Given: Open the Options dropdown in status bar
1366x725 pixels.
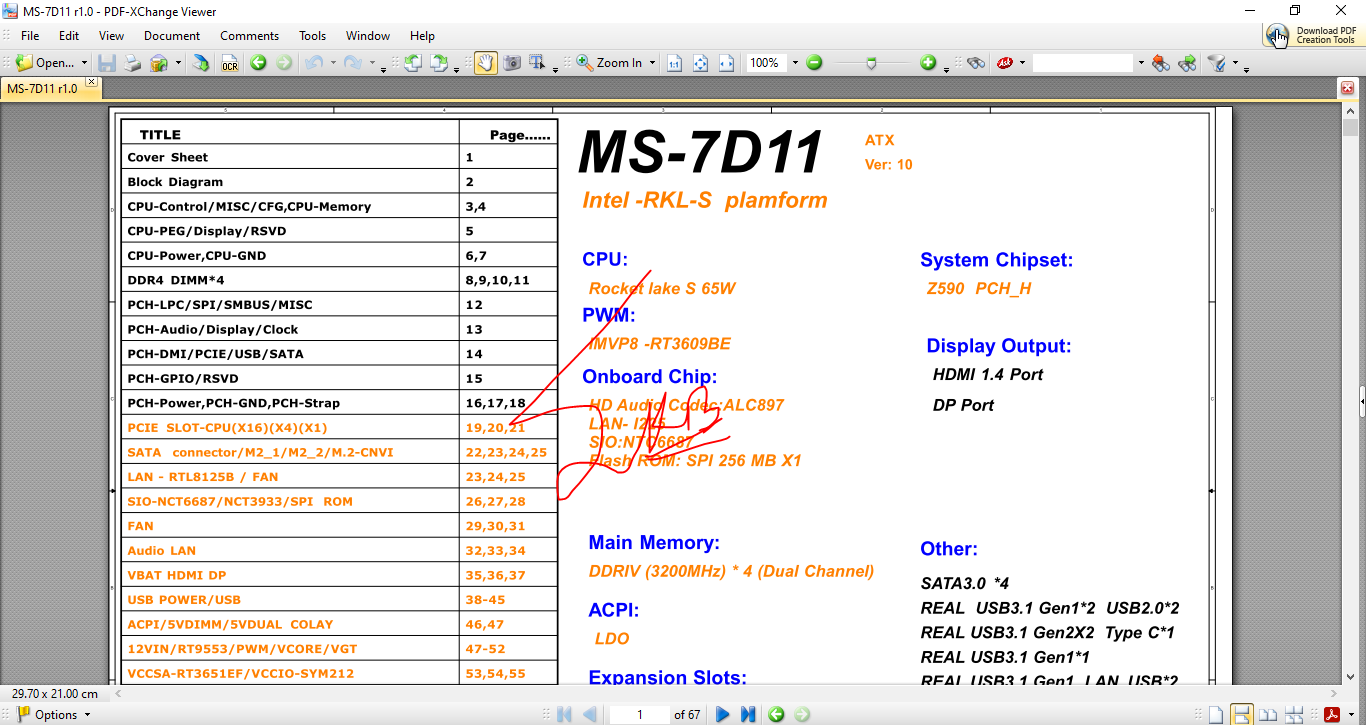Looking at the screenshot, I should [87, 715].
